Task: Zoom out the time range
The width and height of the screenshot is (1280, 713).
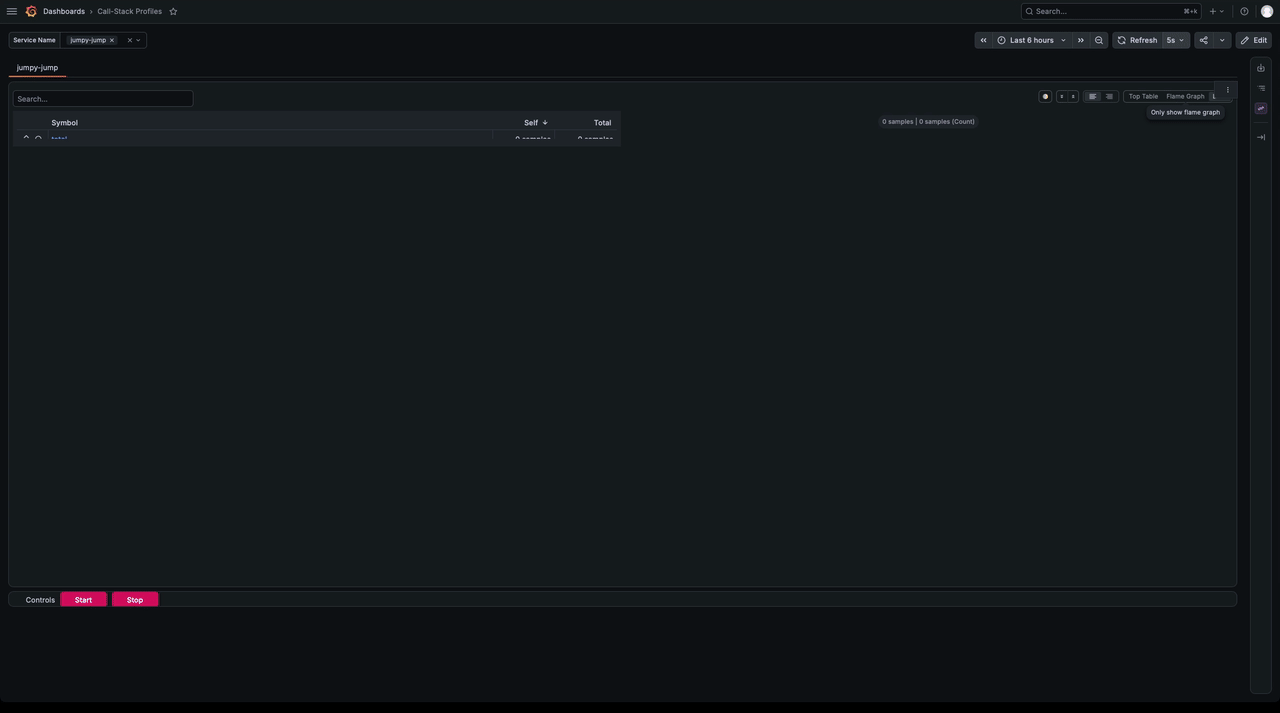Action: 1099,40
